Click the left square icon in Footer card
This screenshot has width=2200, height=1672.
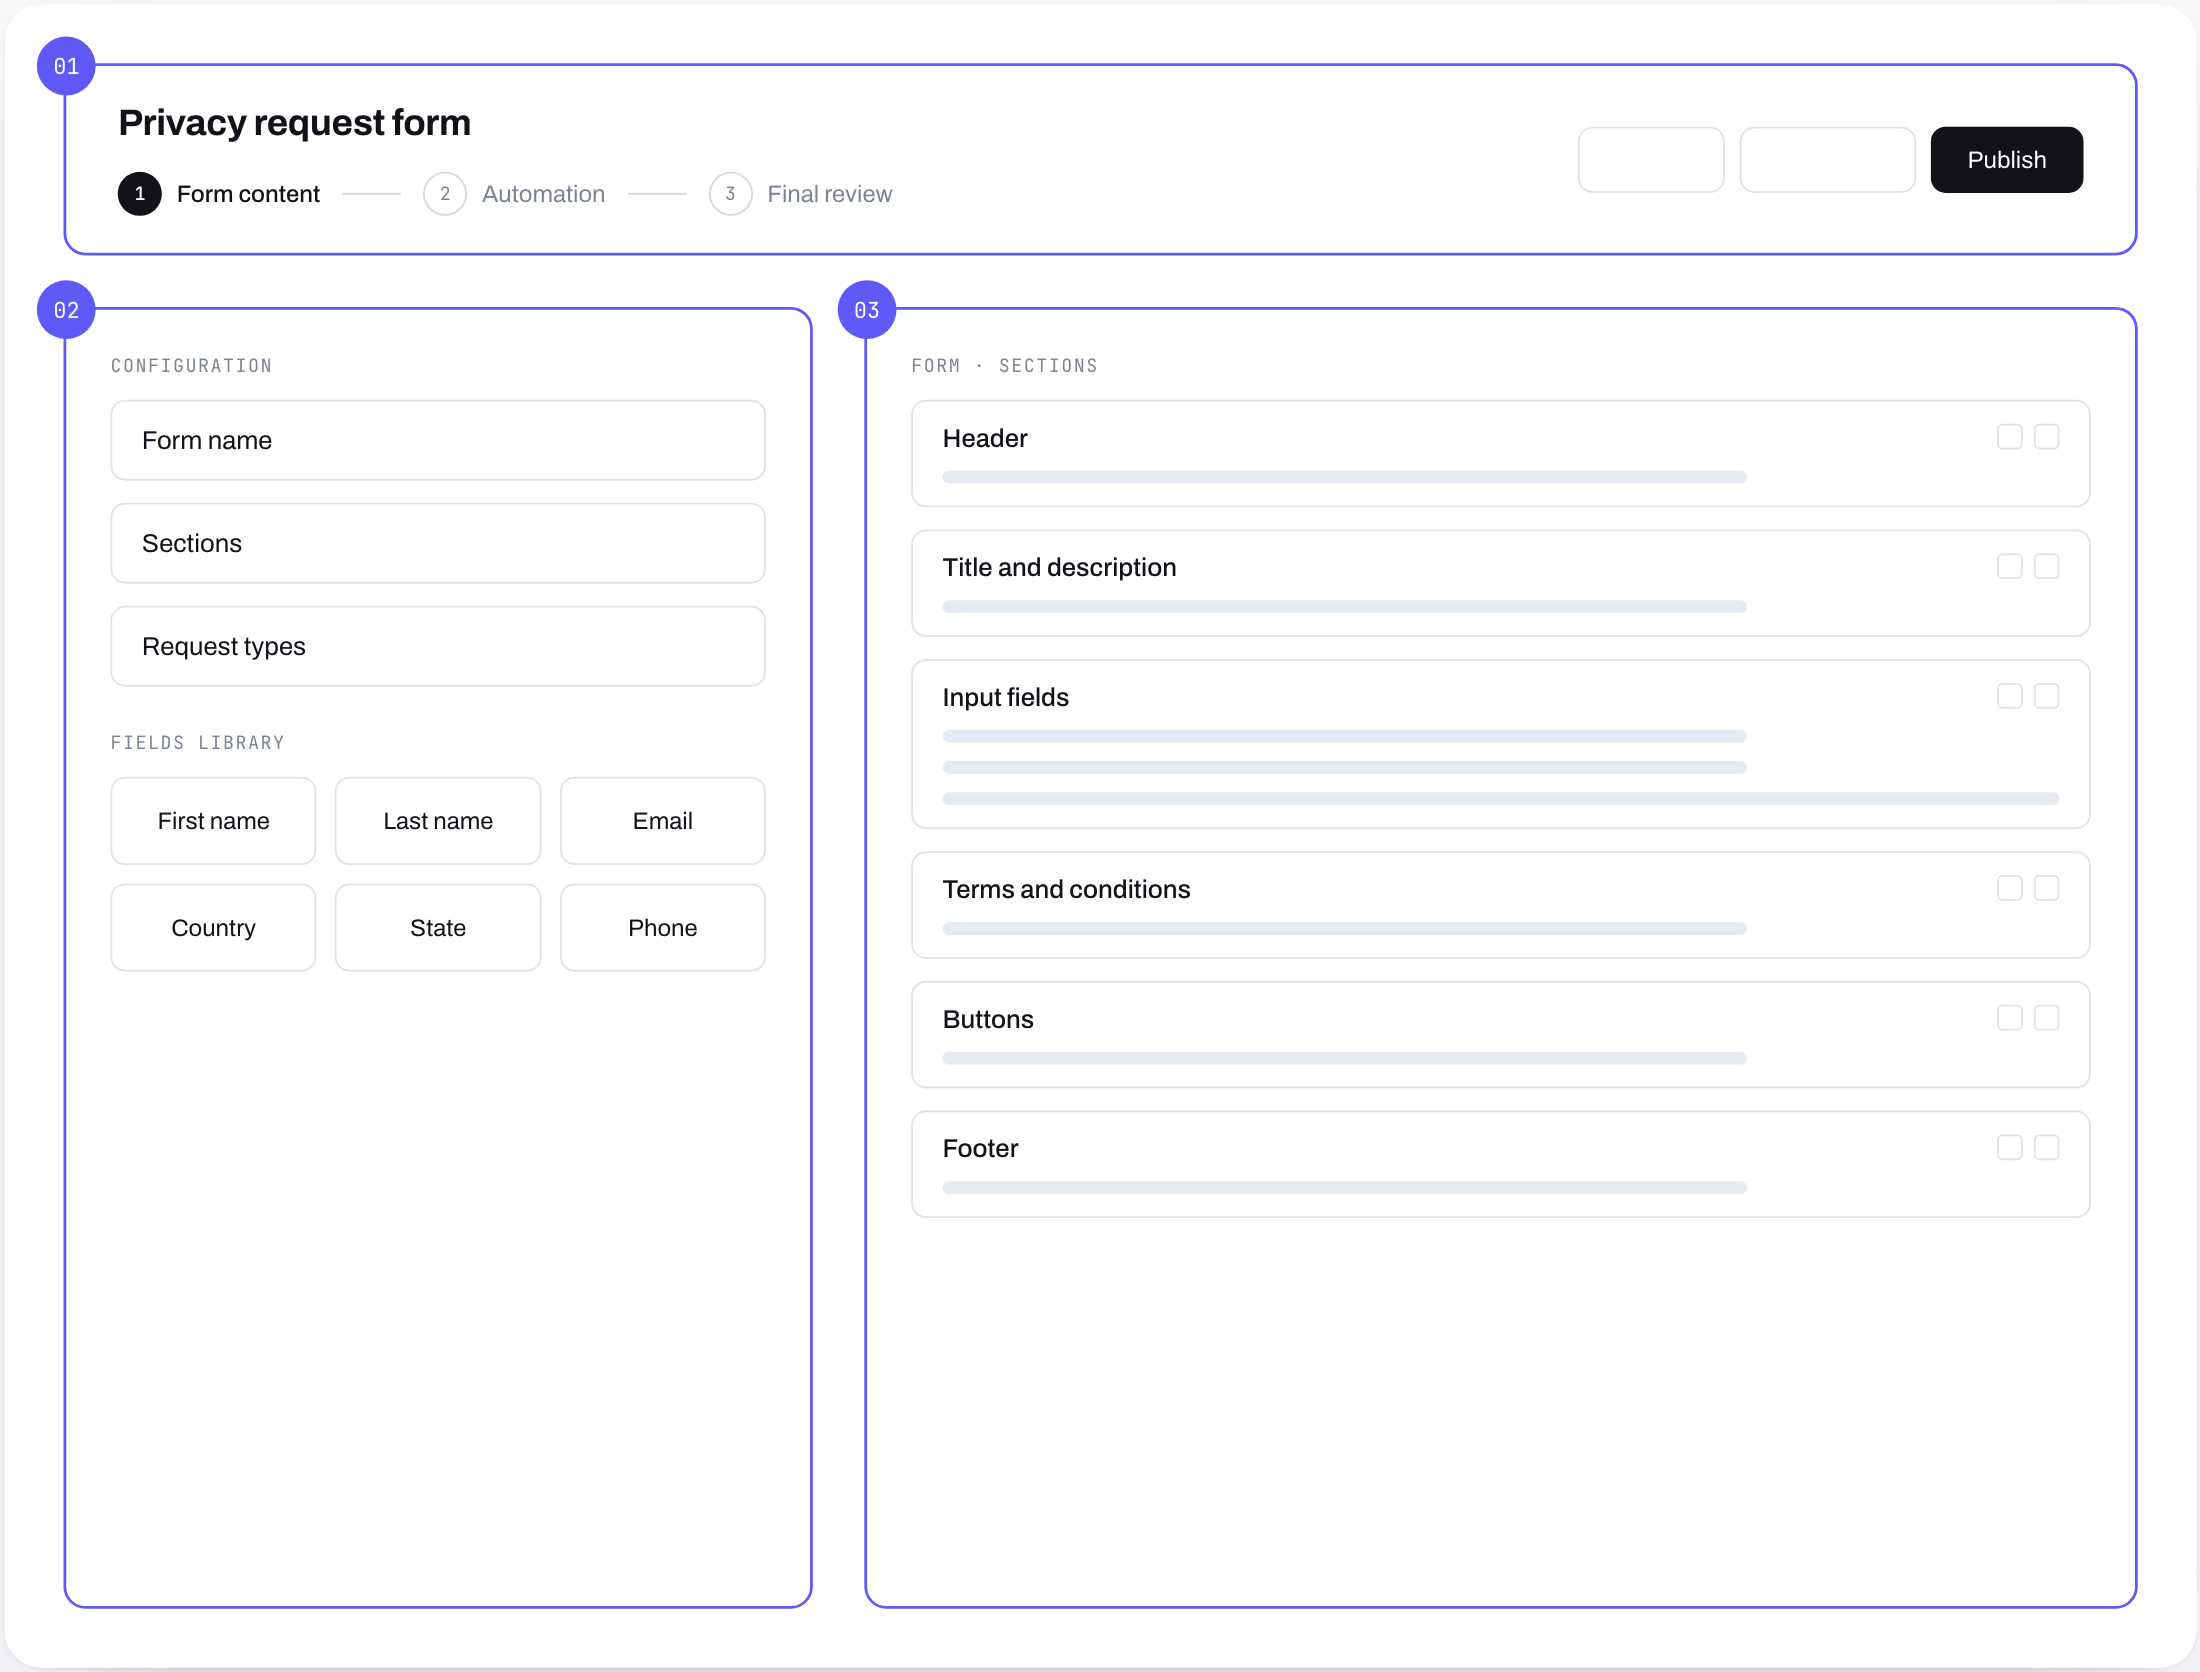(x=2010, y=1147)
